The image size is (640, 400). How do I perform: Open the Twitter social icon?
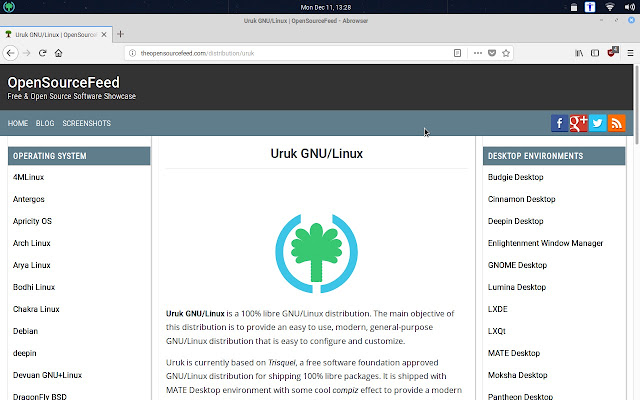coord(597,123)
